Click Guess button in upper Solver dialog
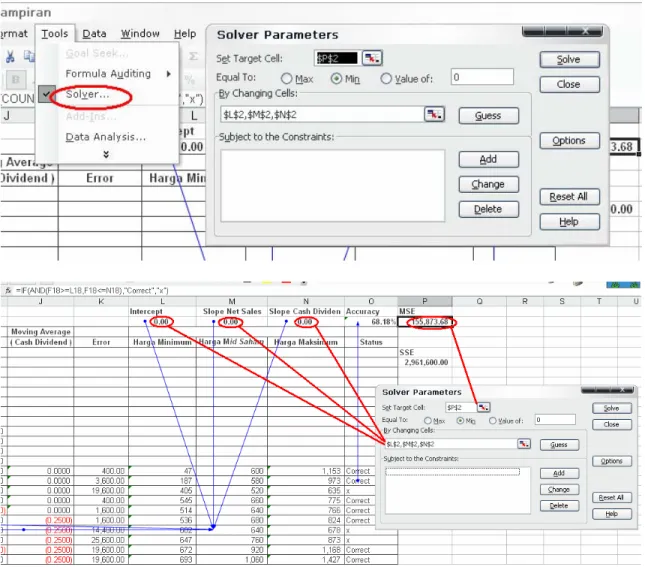The width and height of the screenshot is (645, 567). (x=488, y=116)
